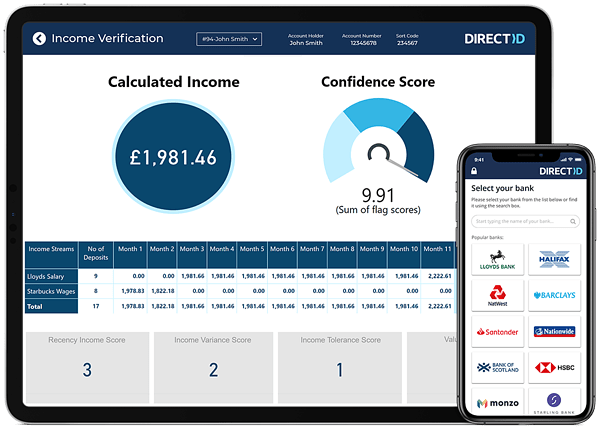Click Lloyds Salary Month 11 value 2,222.61
600x429 pixels.
tap(440, 276)
